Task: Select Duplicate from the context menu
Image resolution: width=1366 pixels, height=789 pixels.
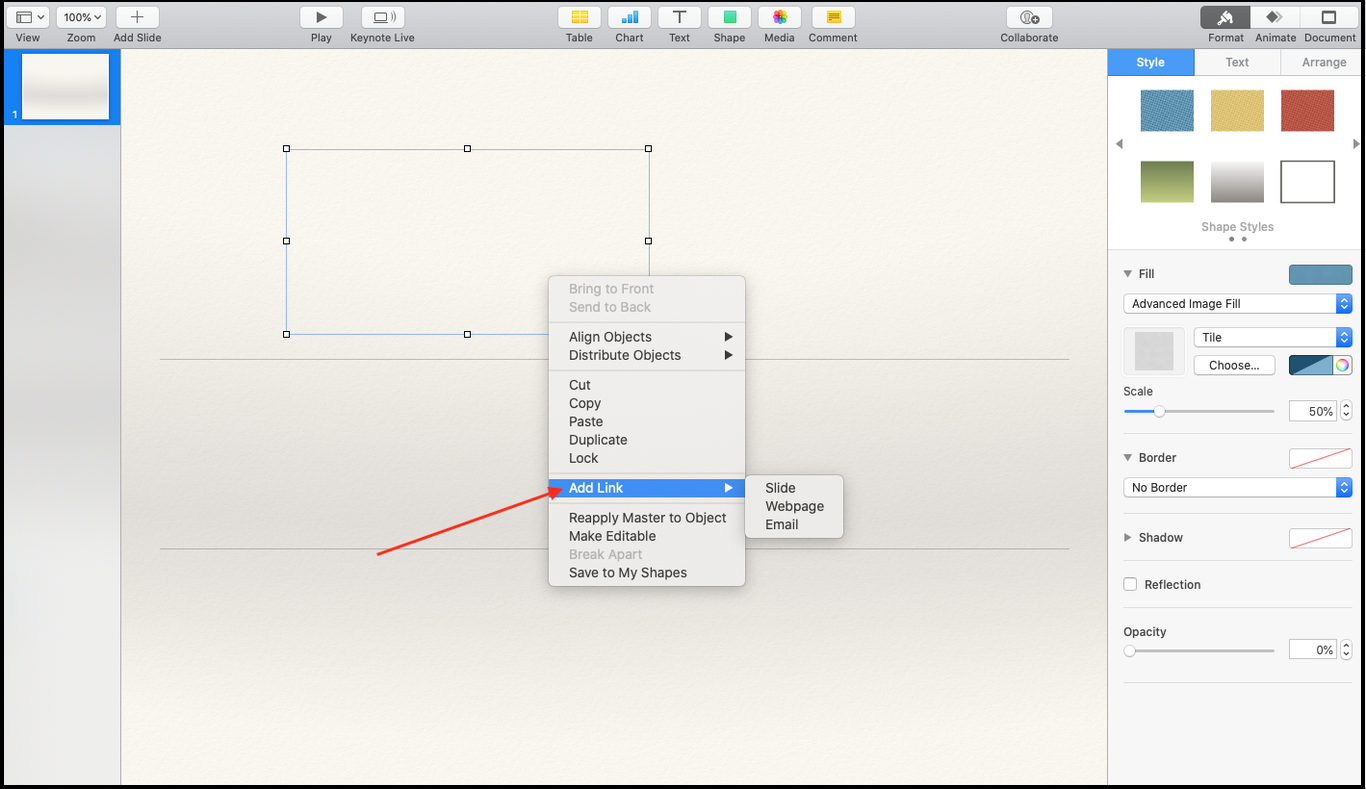Action: [x=598, y=440]
